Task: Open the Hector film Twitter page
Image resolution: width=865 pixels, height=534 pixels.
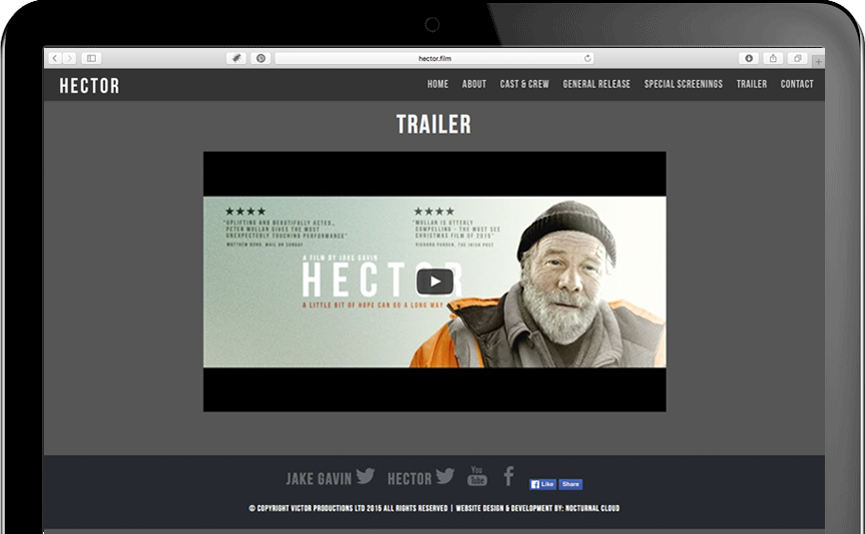Action: (445, 477)
